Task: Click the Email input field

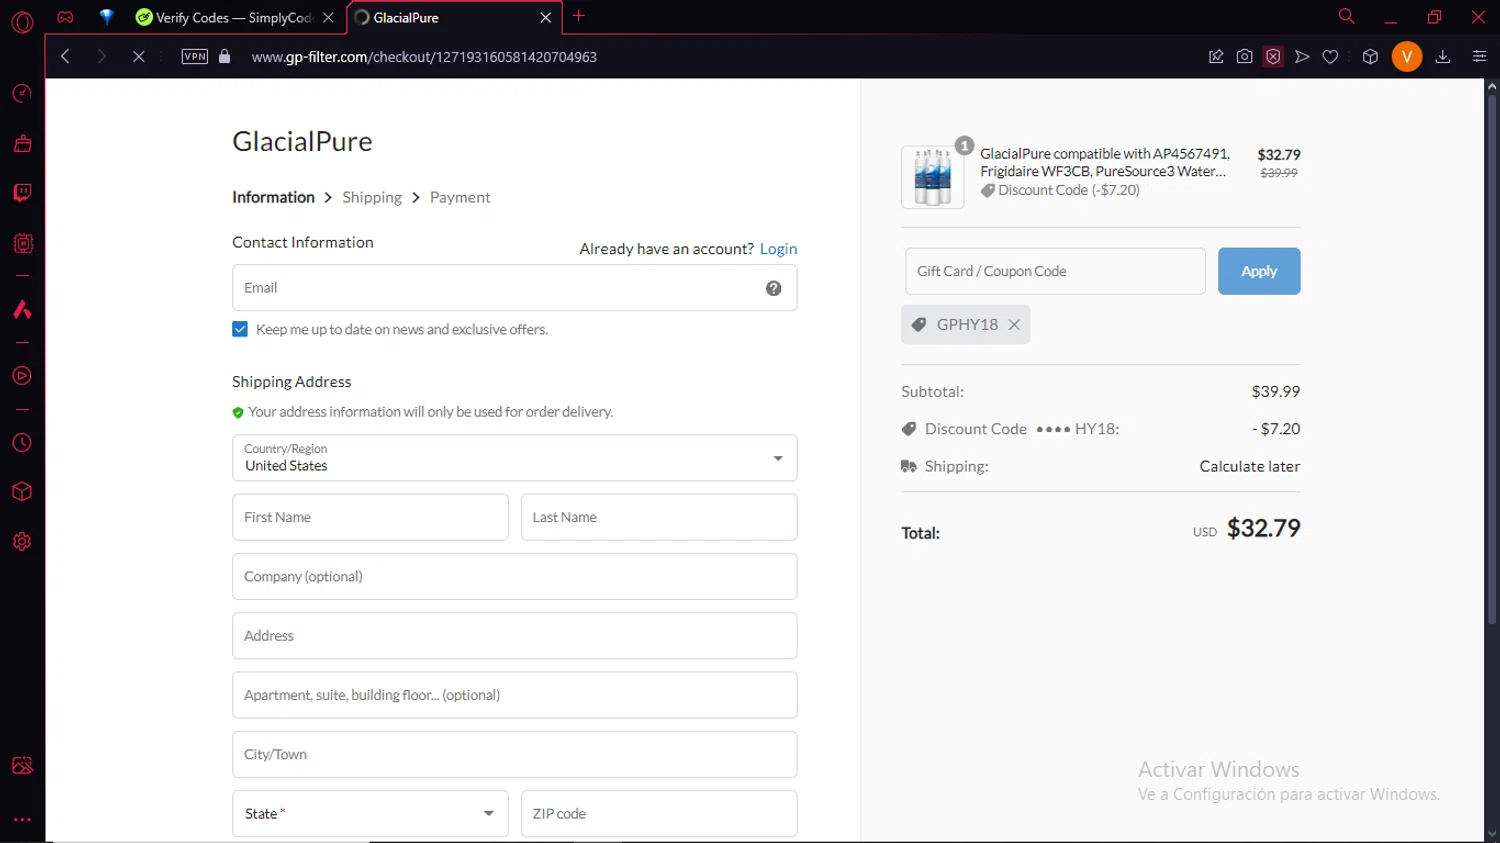Action: [514, 288]
